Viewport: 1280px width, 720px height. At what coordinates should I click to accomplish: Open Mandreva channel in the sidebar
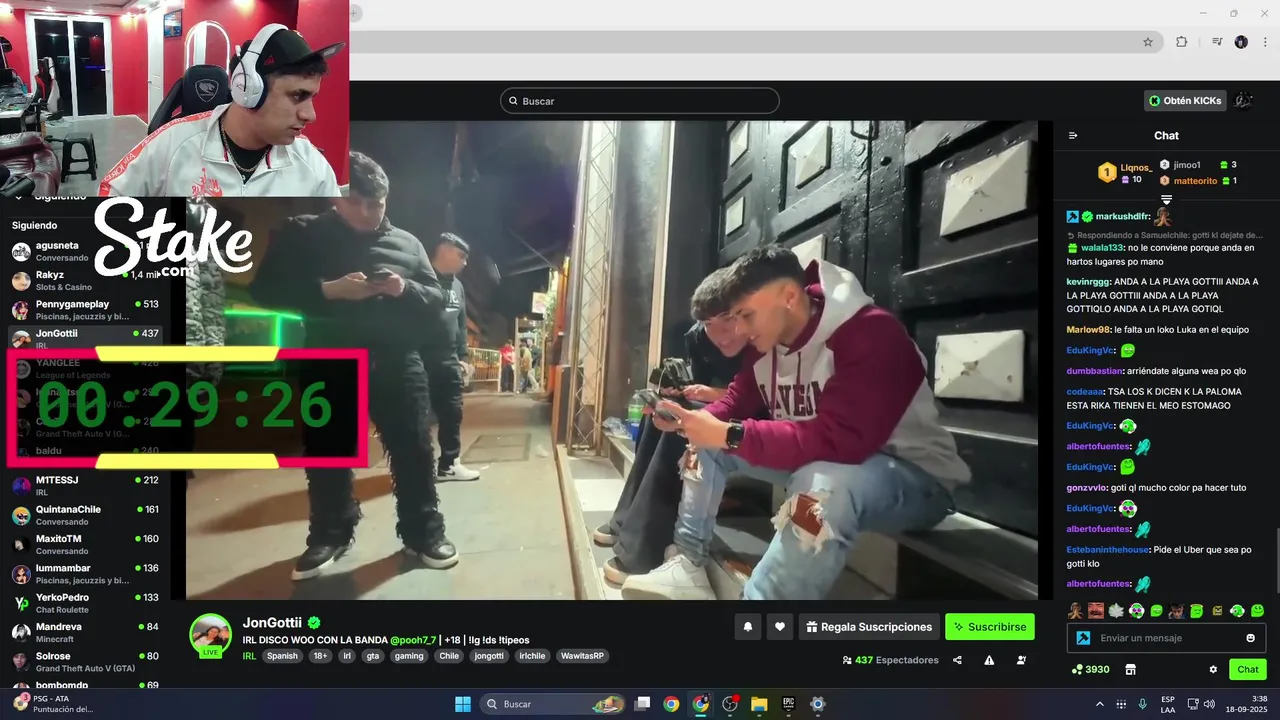click(x=85, y=632)
